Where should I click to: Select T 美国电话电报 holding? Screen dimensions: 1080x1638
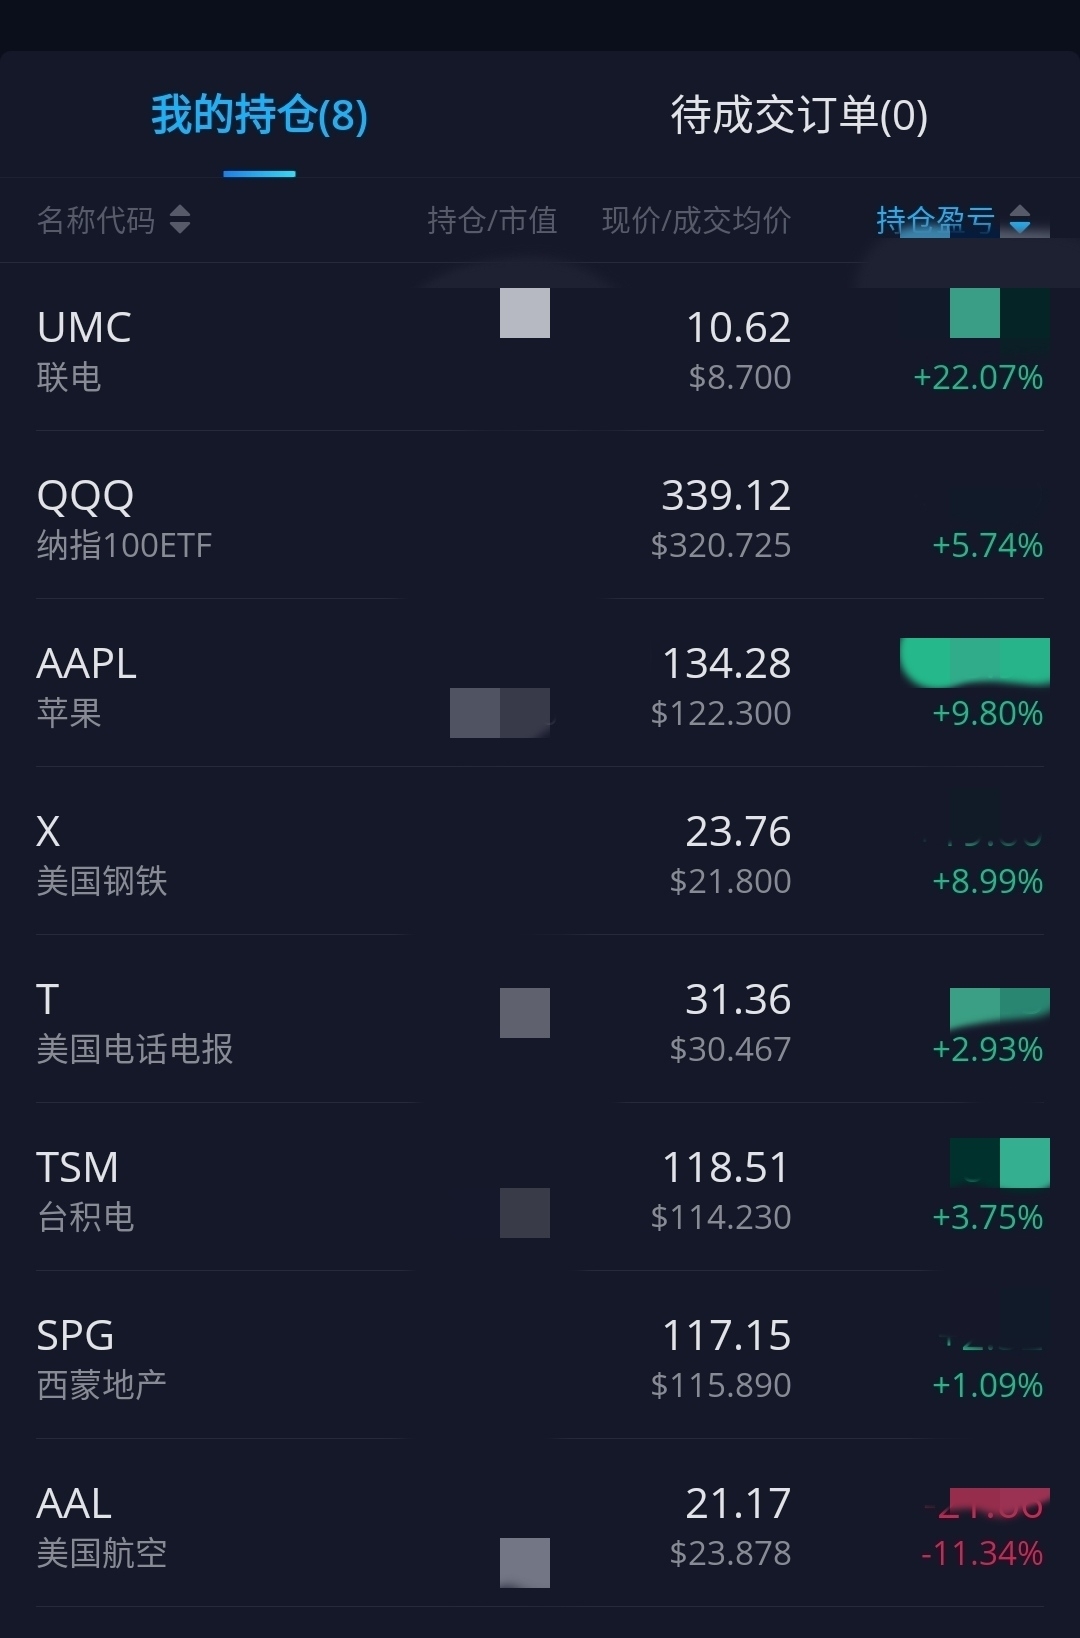pos(134,1022)
